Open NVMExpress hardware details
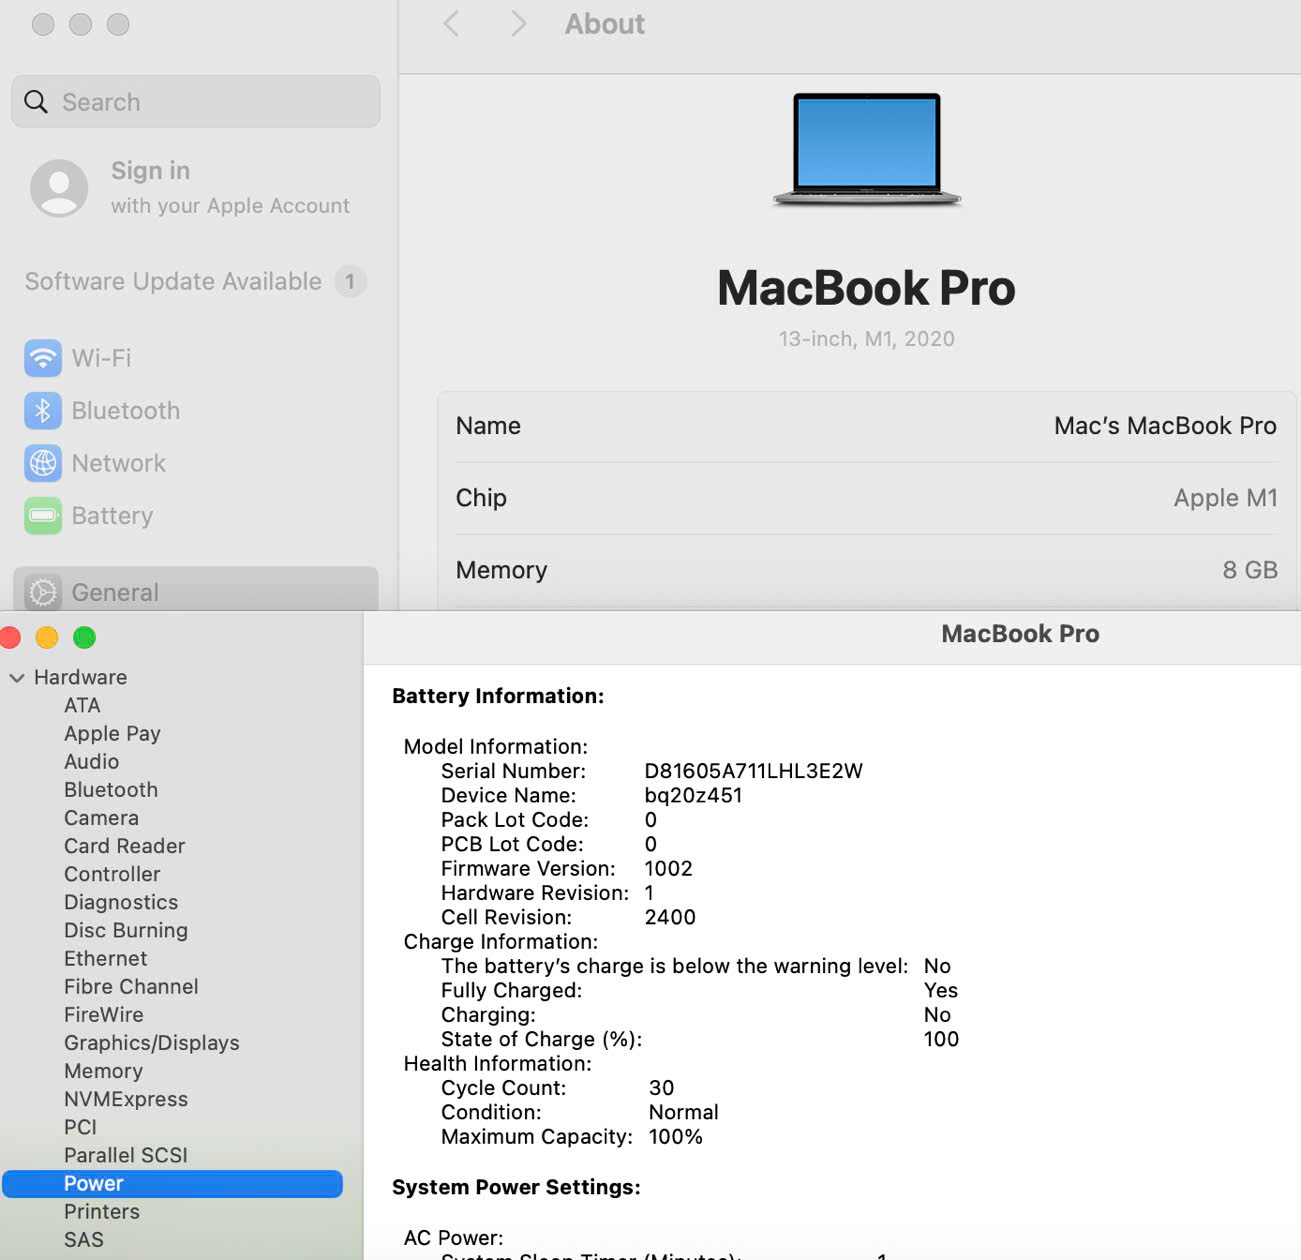This screenshot has height=1260, width=1301. (126, 1099)
